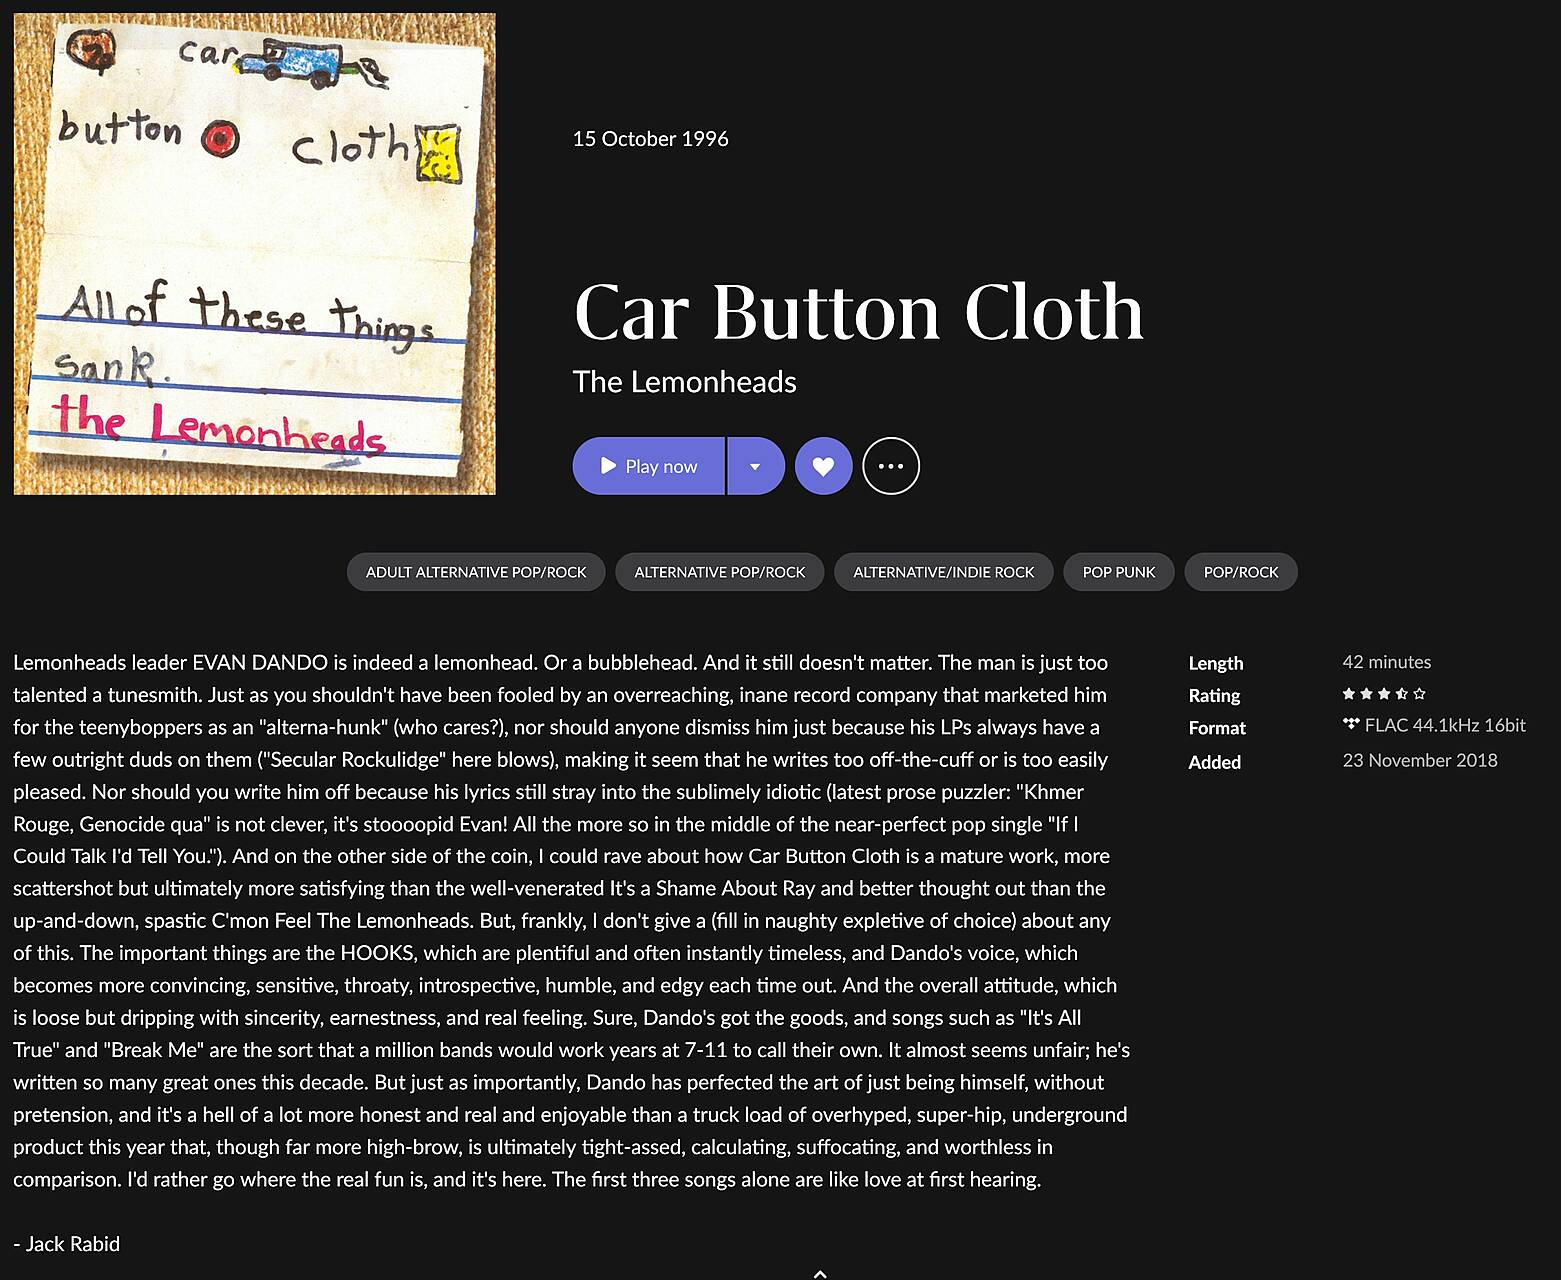The width and height of the screenshot is (1561, 1280).
Task: Click the Length label
Action: (1216, 663)
